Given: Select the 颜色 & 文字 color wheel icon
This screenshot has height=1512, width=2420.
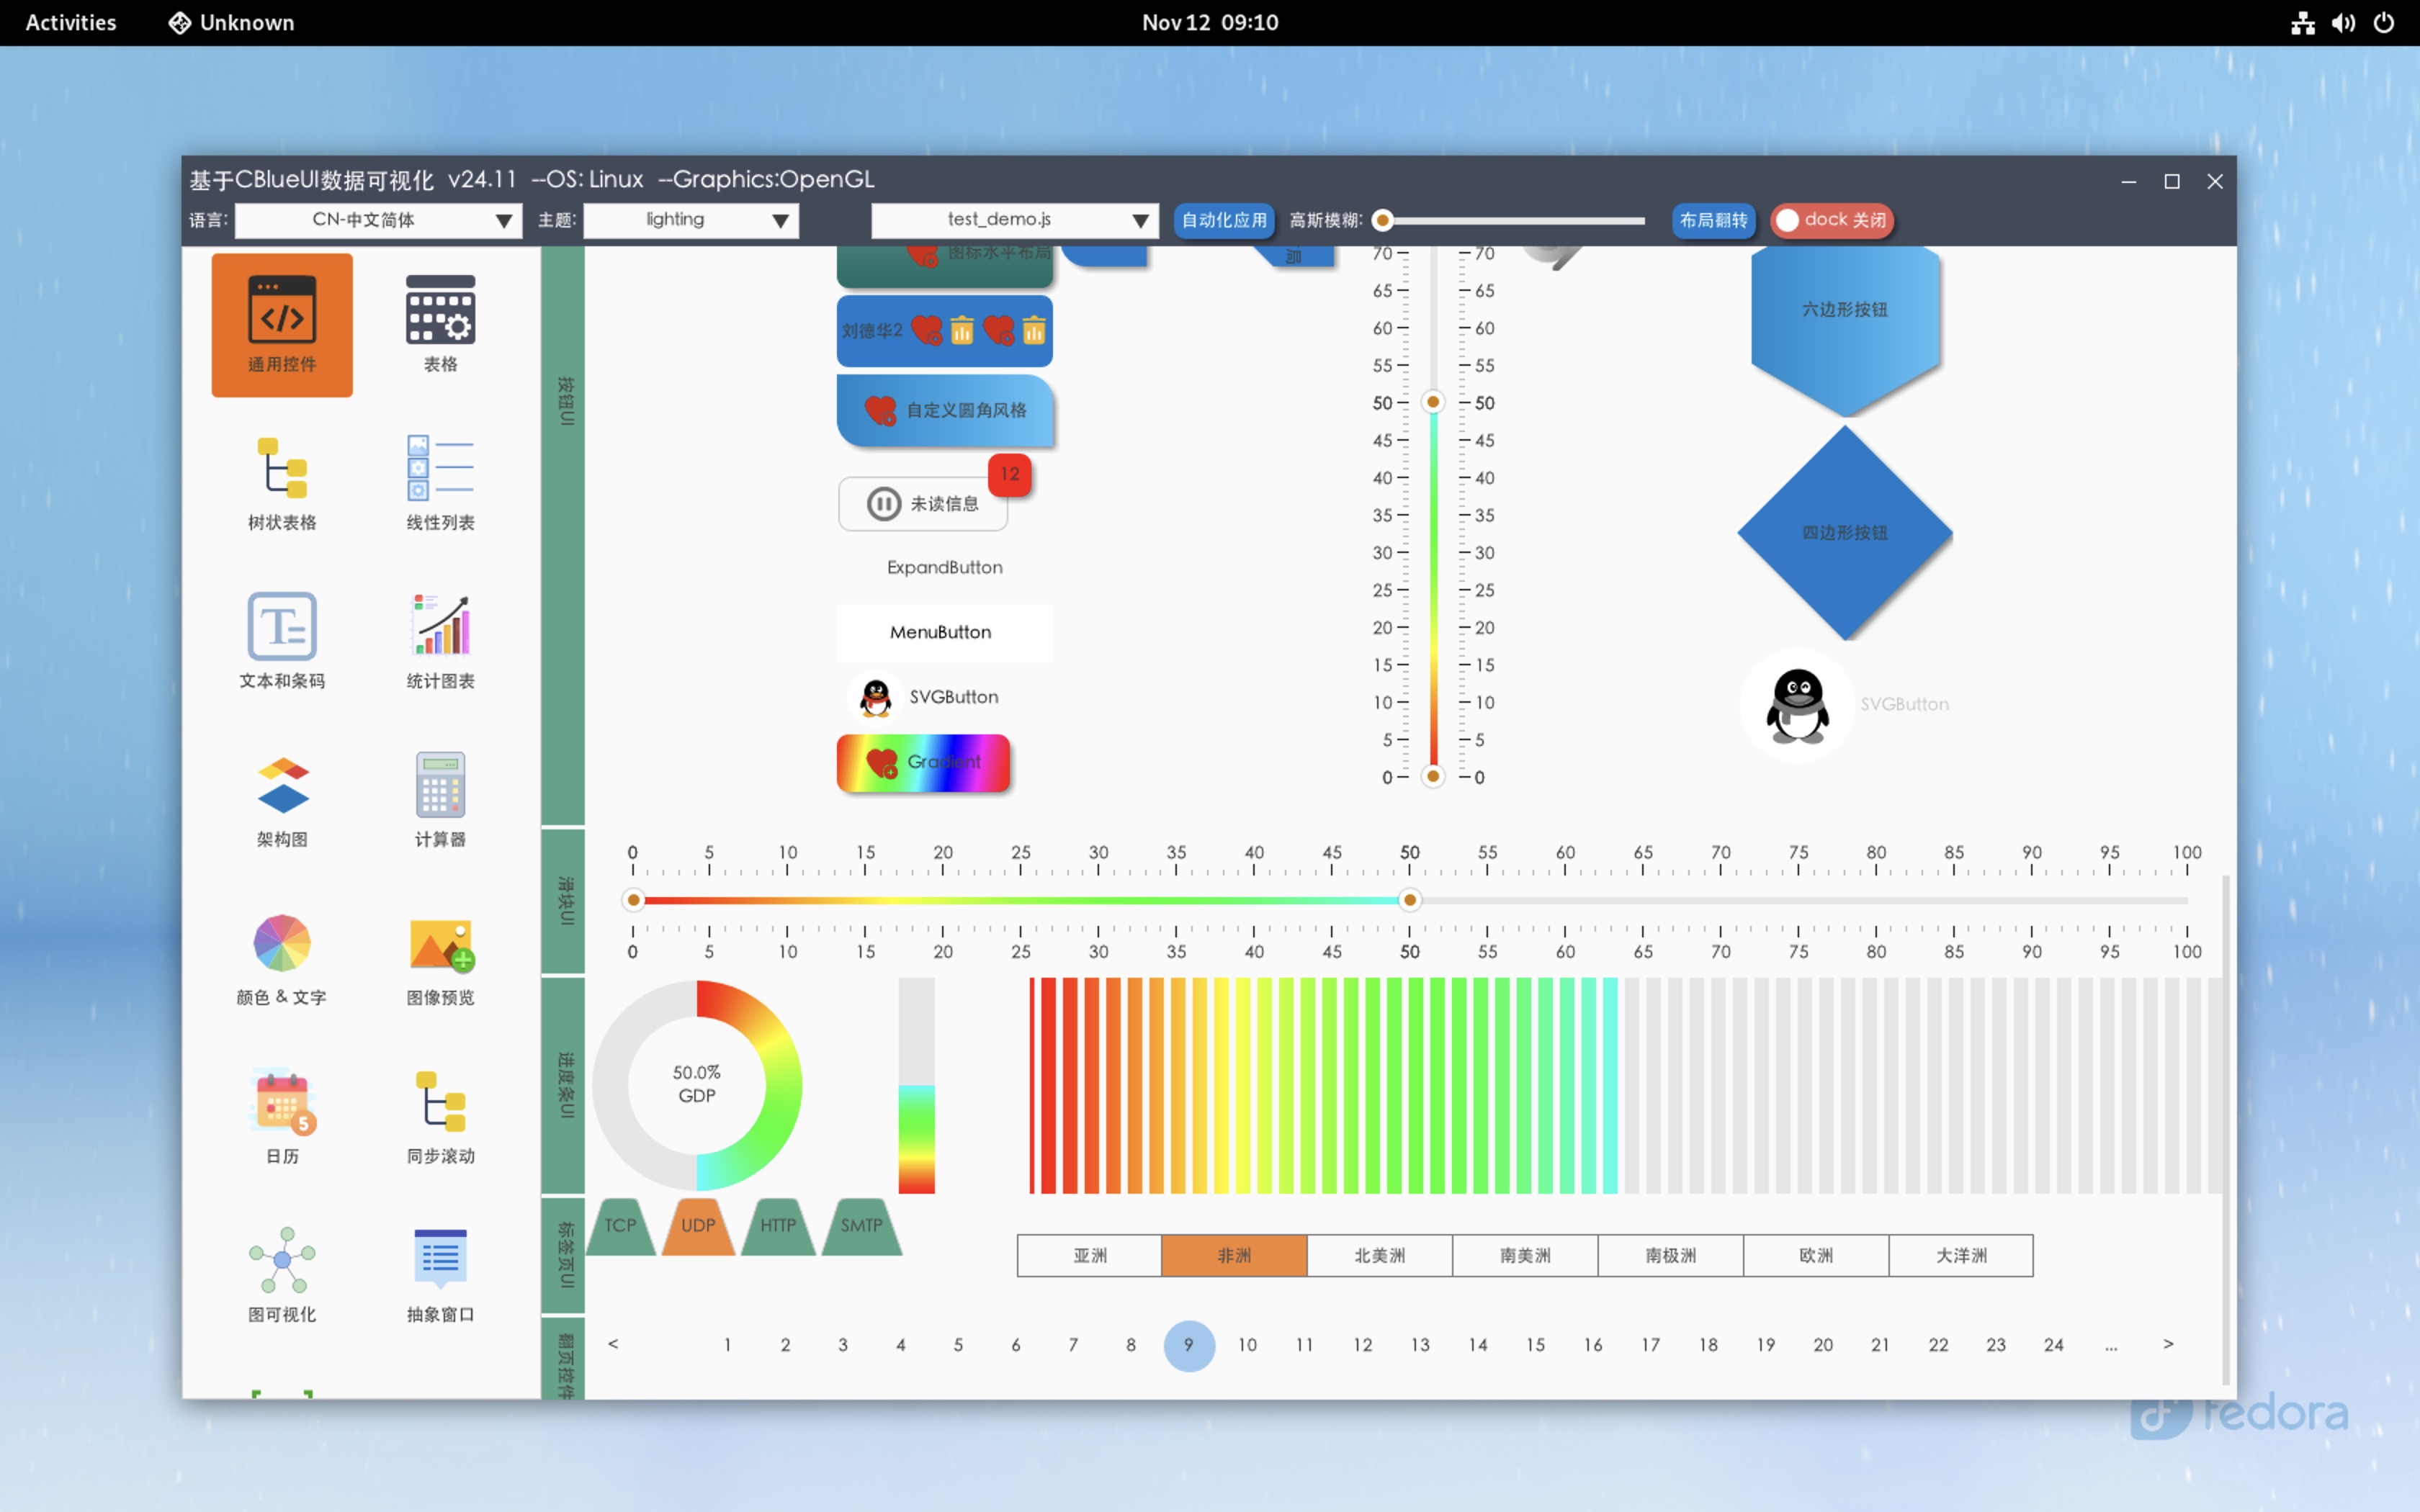Looking at the screenshot, I should tap(282, 944).
